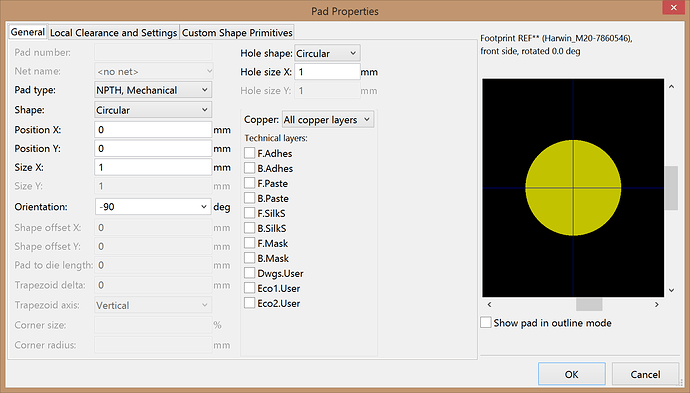The width and height of the screenshot is (690, 393).
Task: Expand the Orientation dropdown
Action: (153, 207)
